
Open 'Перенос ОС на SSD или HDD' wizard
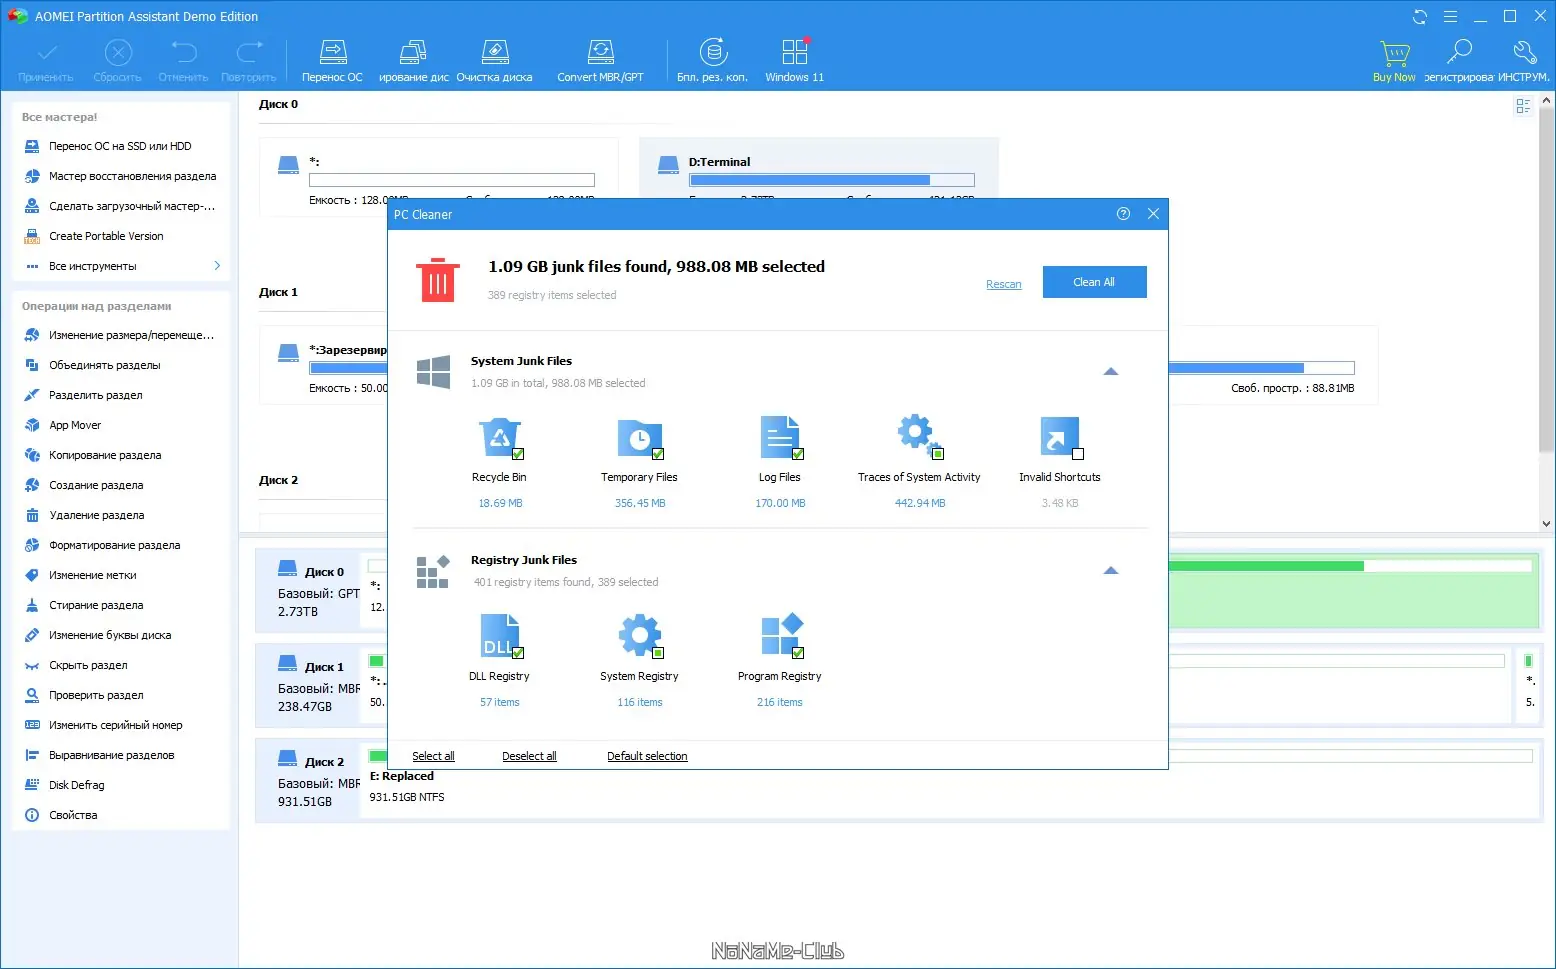click(x=120, y=146)
